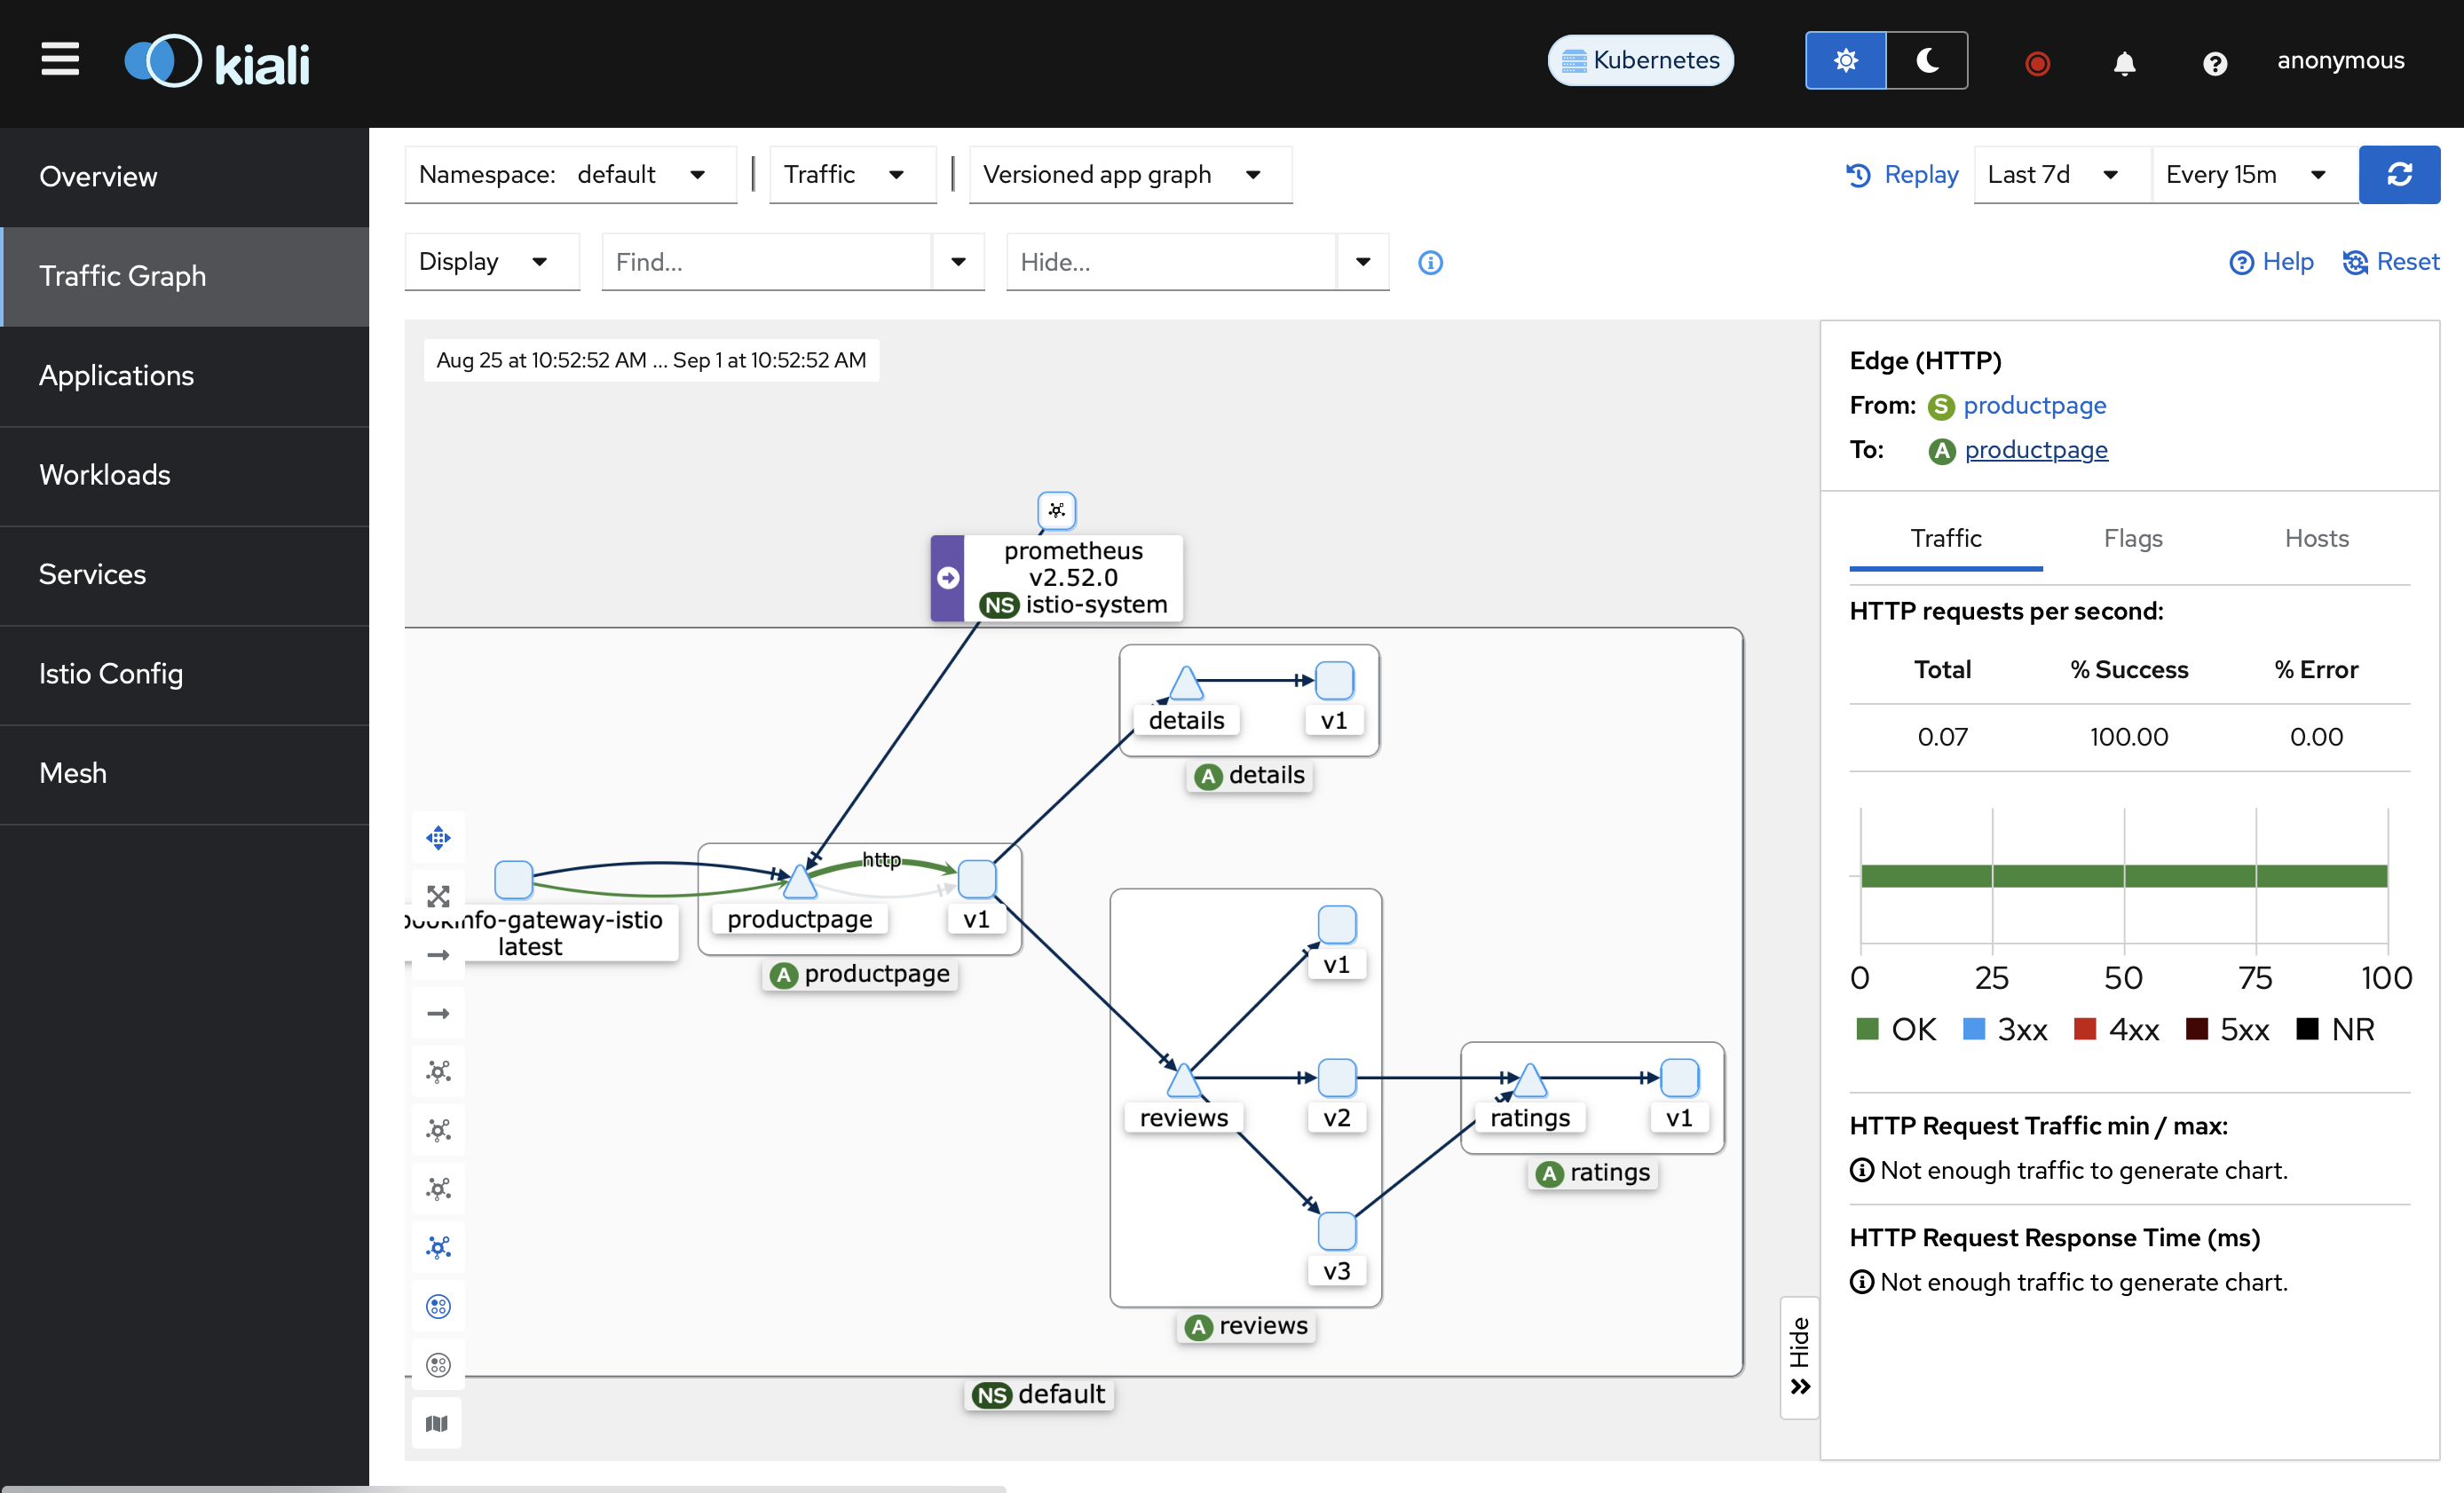Open Mesh in sidebar
The image size is (2464, 1493).
click(x=185, y=774)
